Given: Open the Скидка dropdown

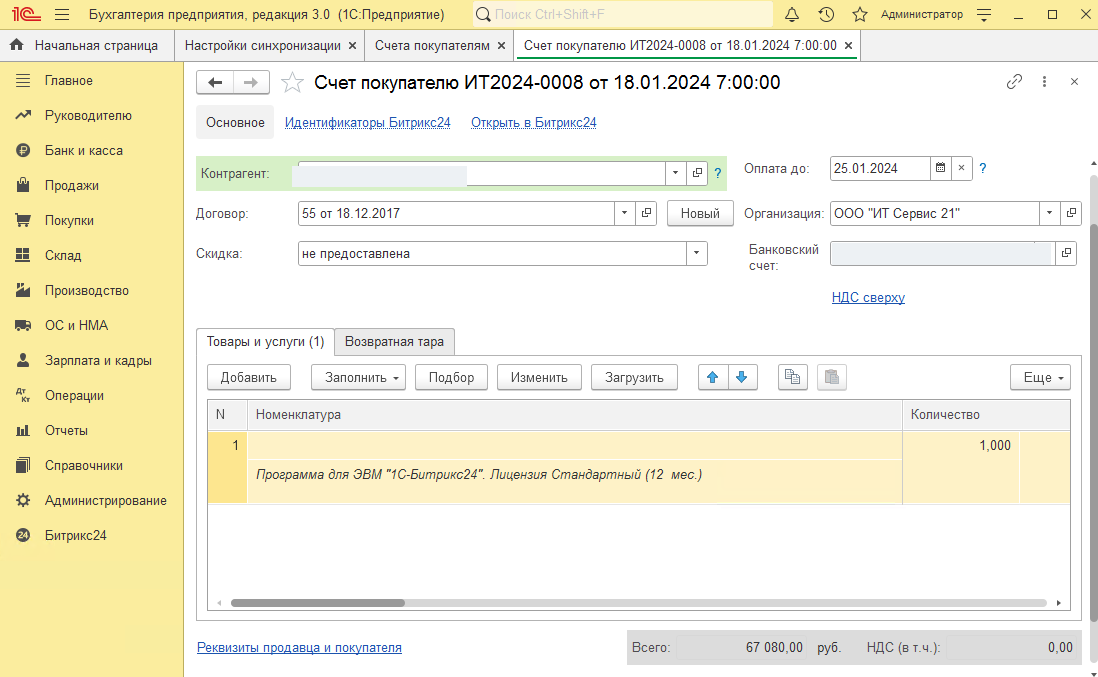Looking at the screenshot, I should tap(696, 254).
